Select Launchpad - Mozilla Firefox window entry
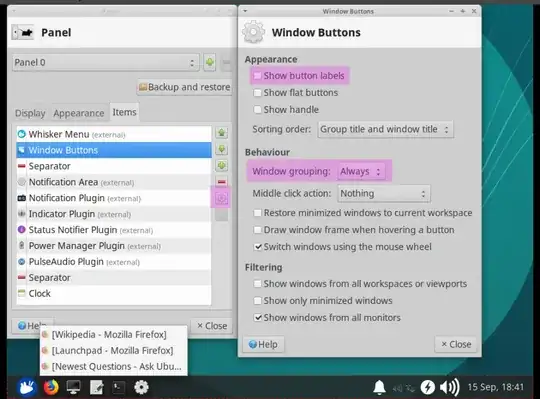Screen dimensions: 540x399 (114, 350)
